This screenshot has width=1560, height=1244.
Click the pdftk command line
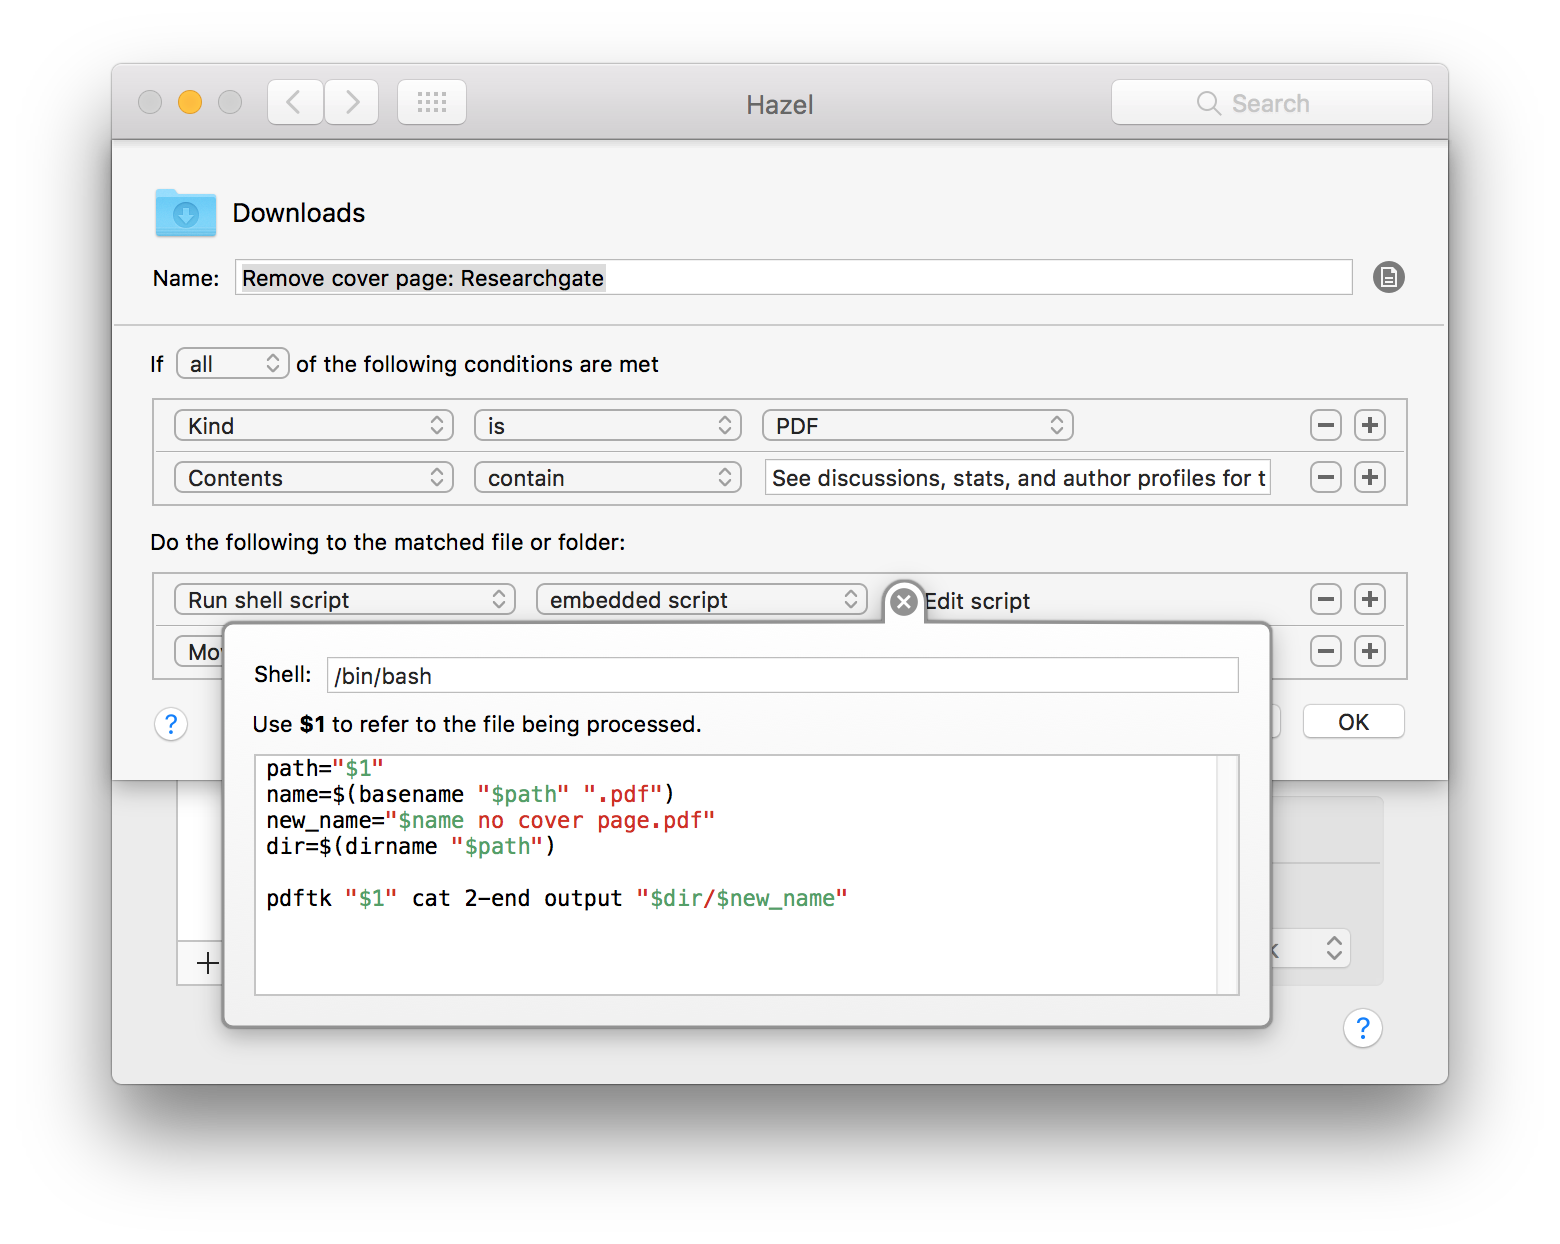557,898
